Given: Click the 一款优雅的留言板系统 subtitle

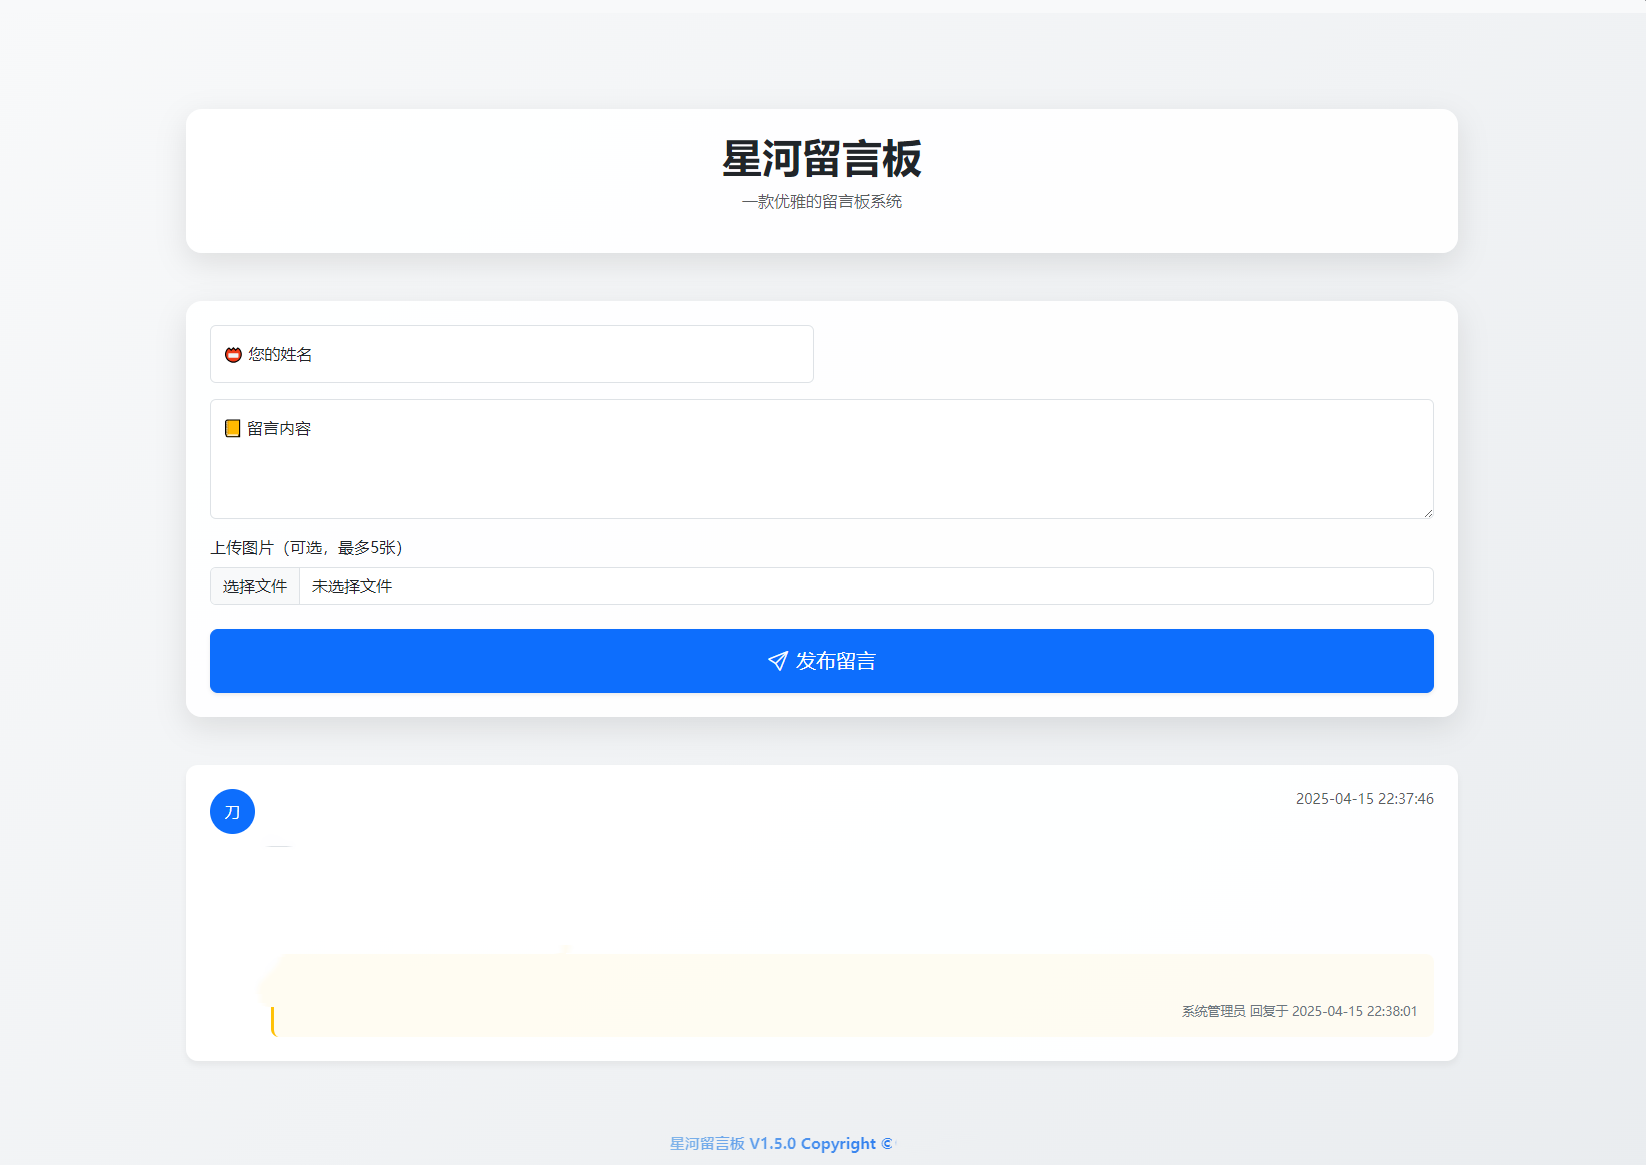Looking at the screenshot, I should pos(821,201).
